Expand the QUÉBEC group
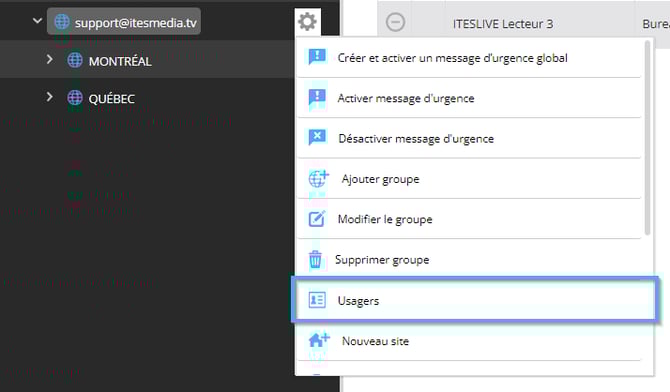Image resolution: width=670 pixels, height=392 pixels. tap(50, 97)
